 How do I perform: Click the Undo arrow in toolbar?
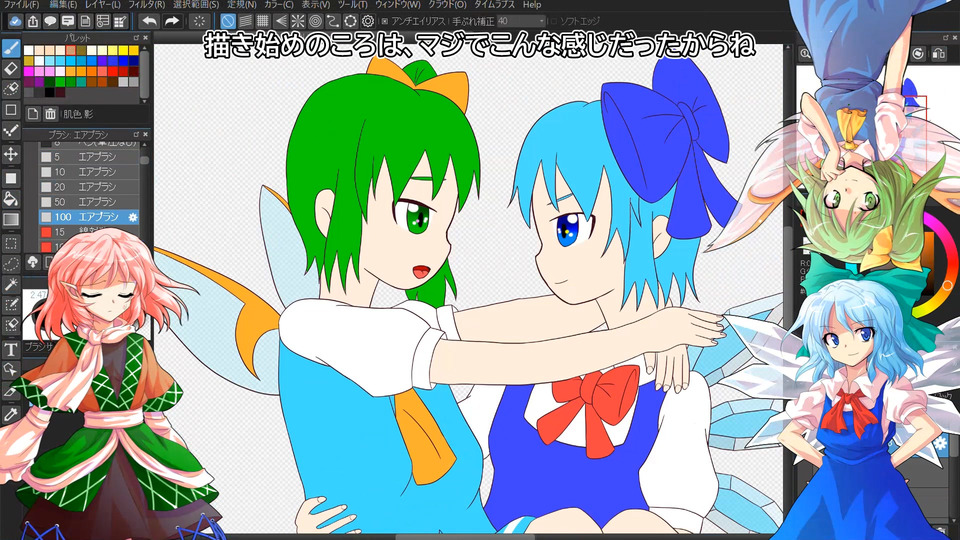pyautogui.click(x=149, y=20)
